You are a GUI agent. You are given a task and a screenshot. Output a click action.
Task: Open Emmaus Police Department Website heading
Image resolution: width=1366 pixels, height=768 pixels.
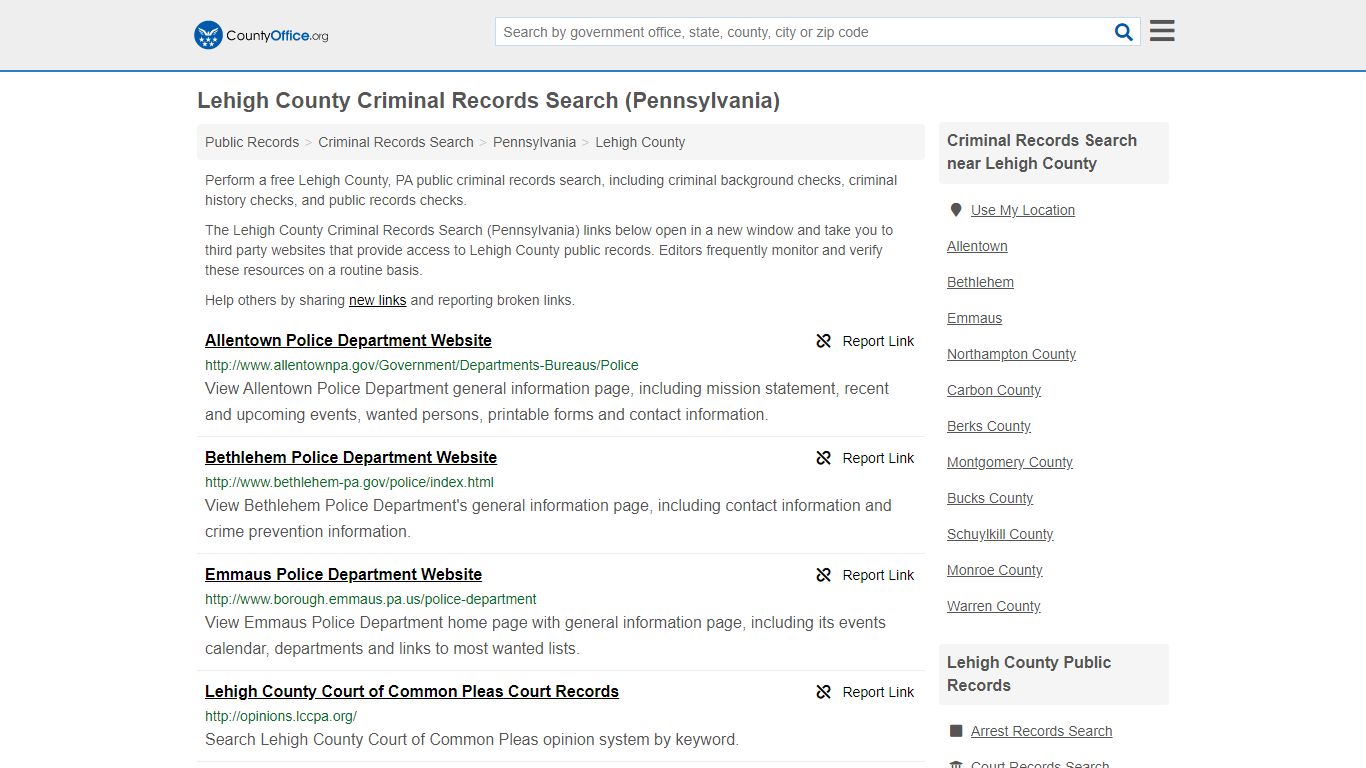pyautogui.click(x=343, y=574)
